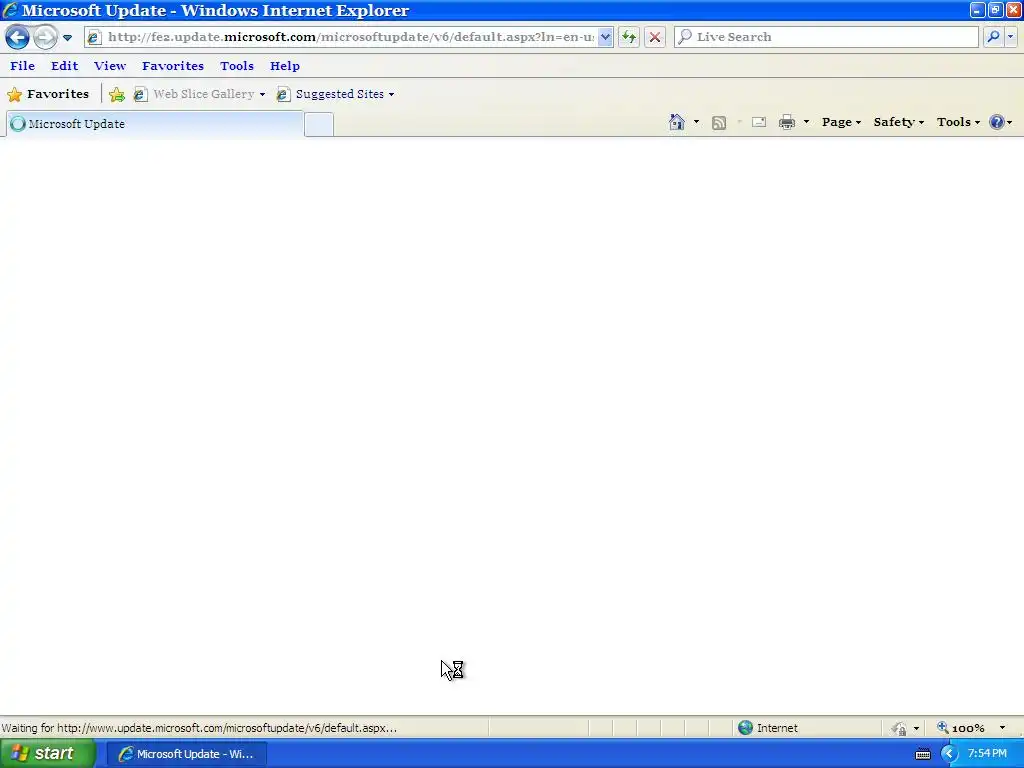
Task: Click the Print icon
Action: click(787, 122)
